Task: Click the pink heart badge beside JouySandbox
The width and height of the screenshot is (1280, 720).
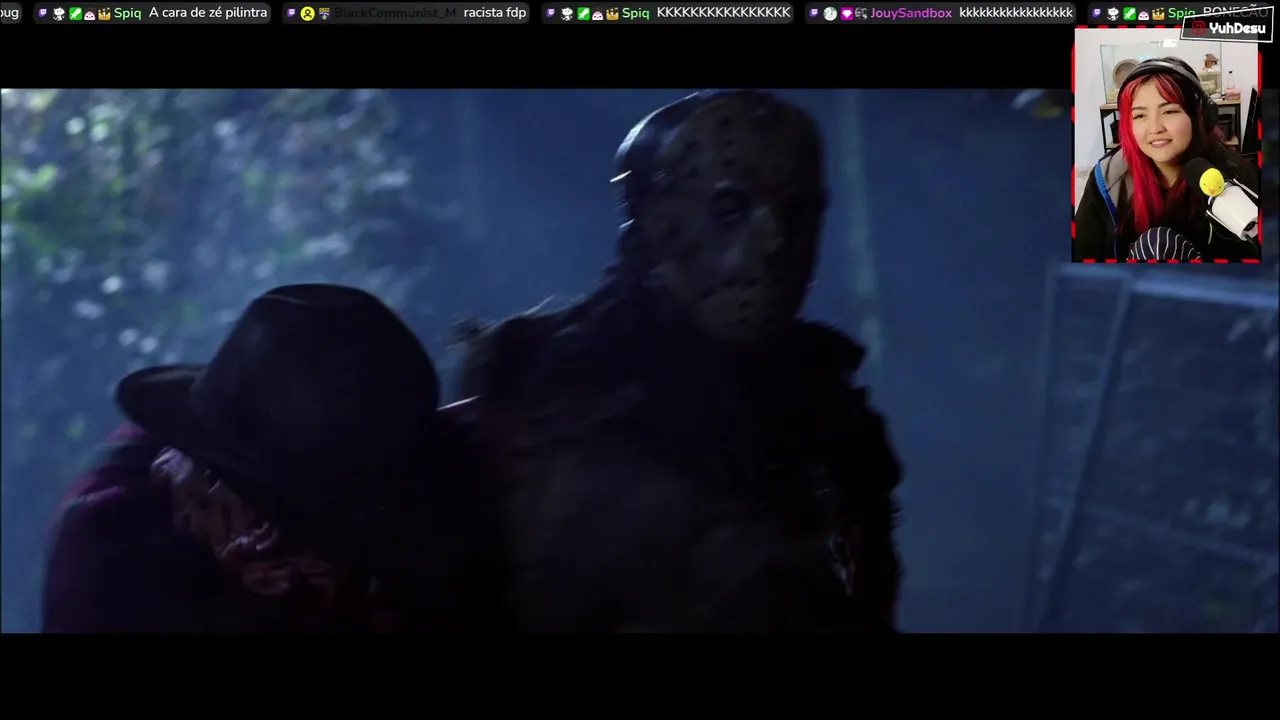Action: pos(846,14)
